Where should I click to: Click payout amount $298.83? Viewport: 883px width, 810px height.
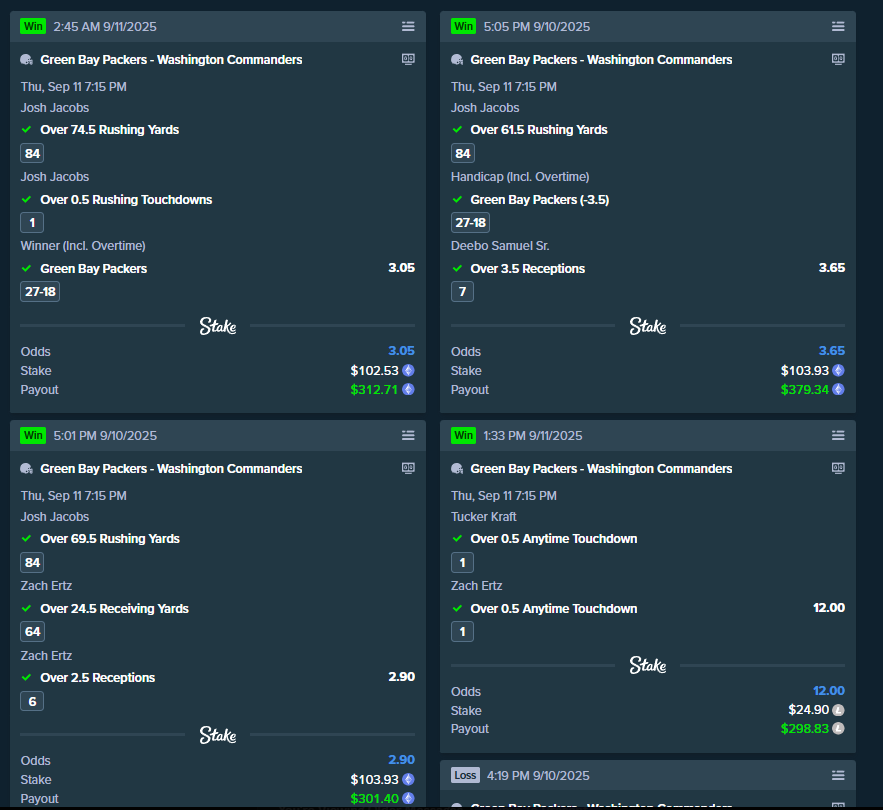(804, 728)
